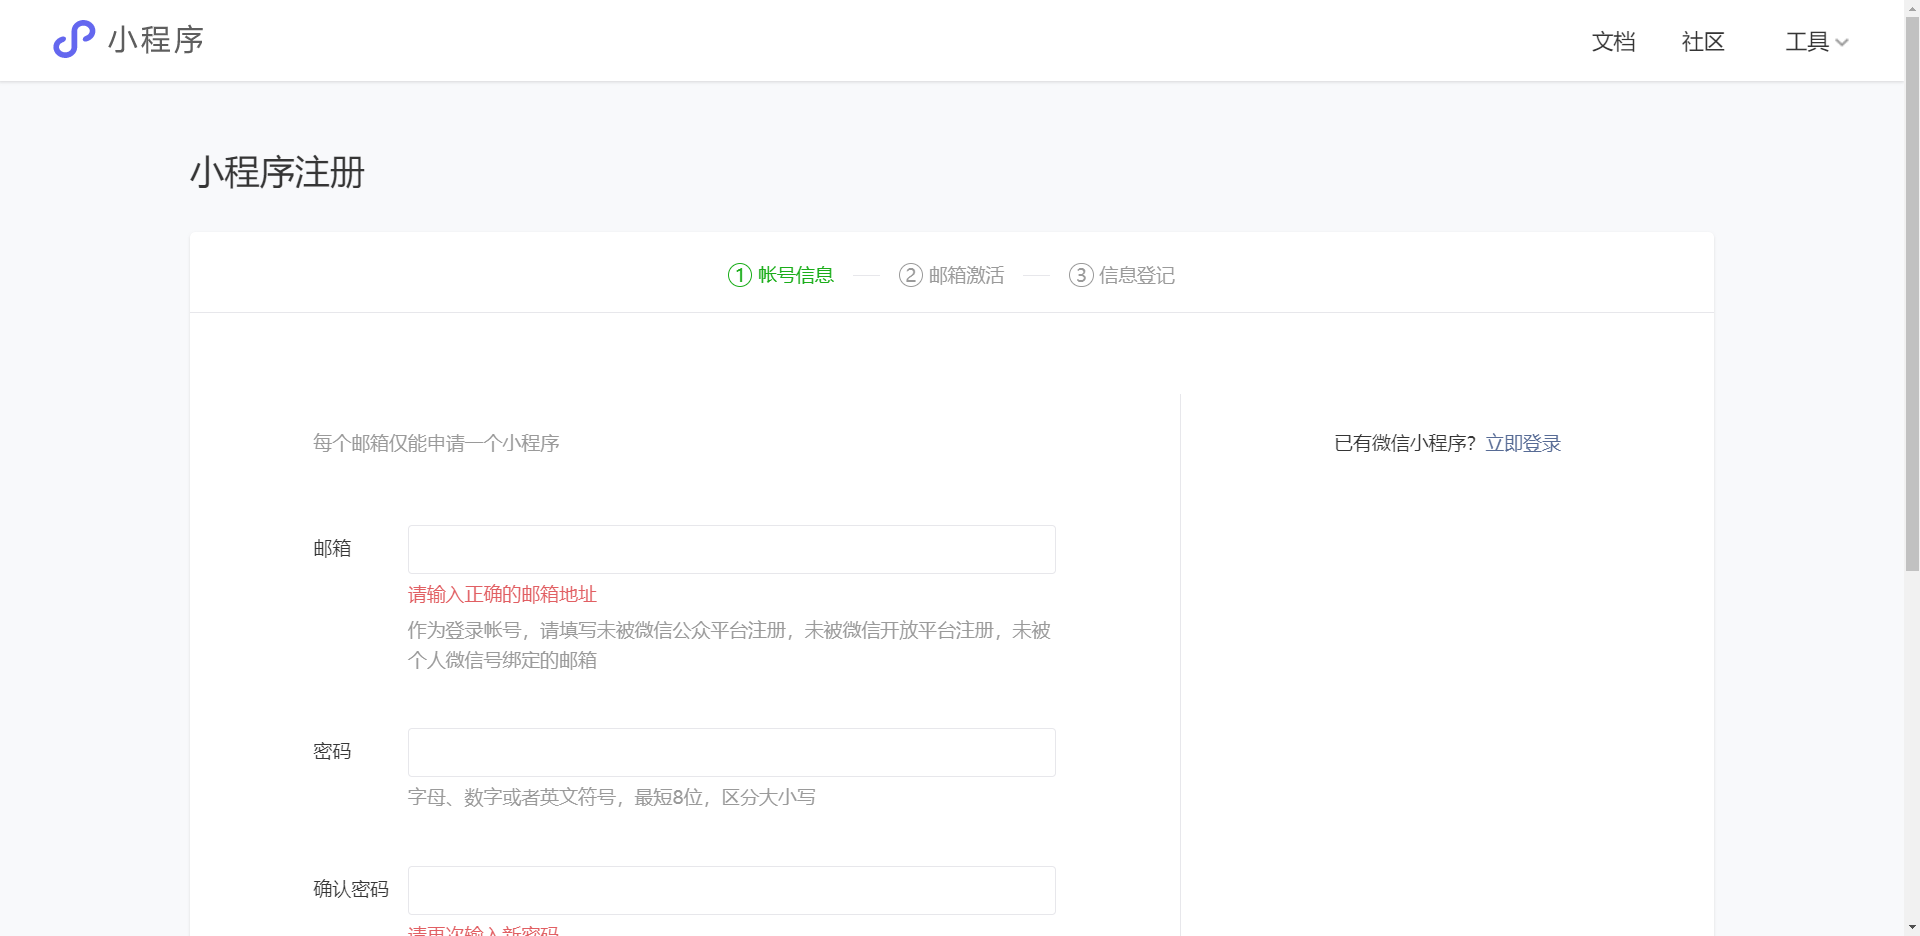The height and width of the screenshot is (936, 1920).
Task: Click the password hint 字母、数字或者英文符号
Action: click(x=611, y=797)
